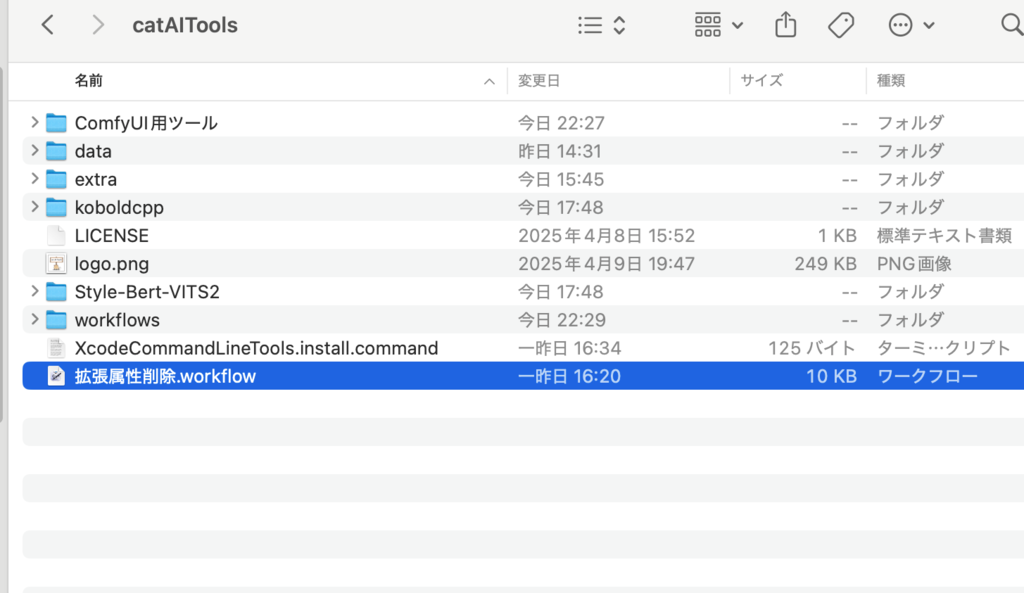Viewport: 1024px width, 593px height.
Task: Click the ワークフロー kind cell
Action: coord(927,376)
